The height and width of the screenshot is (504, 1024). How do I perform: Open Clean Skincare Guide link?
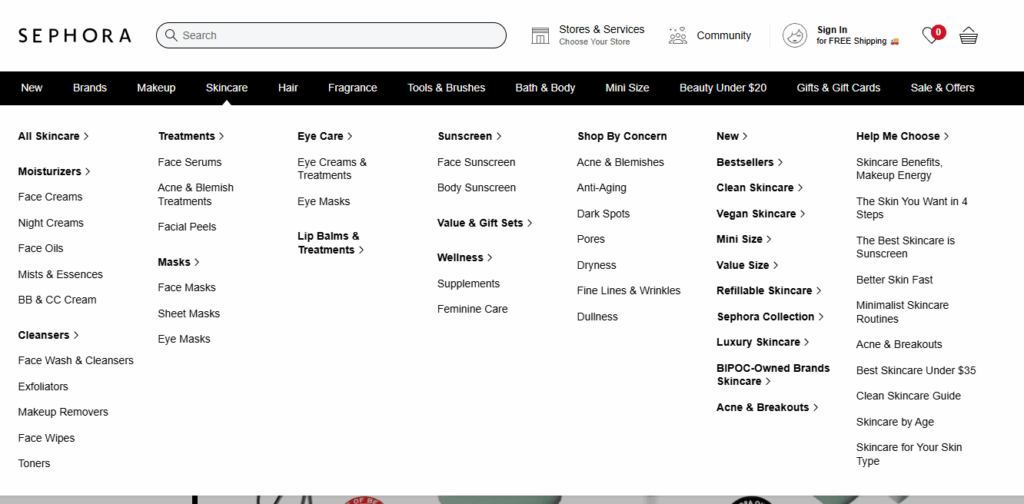point(908,396)
